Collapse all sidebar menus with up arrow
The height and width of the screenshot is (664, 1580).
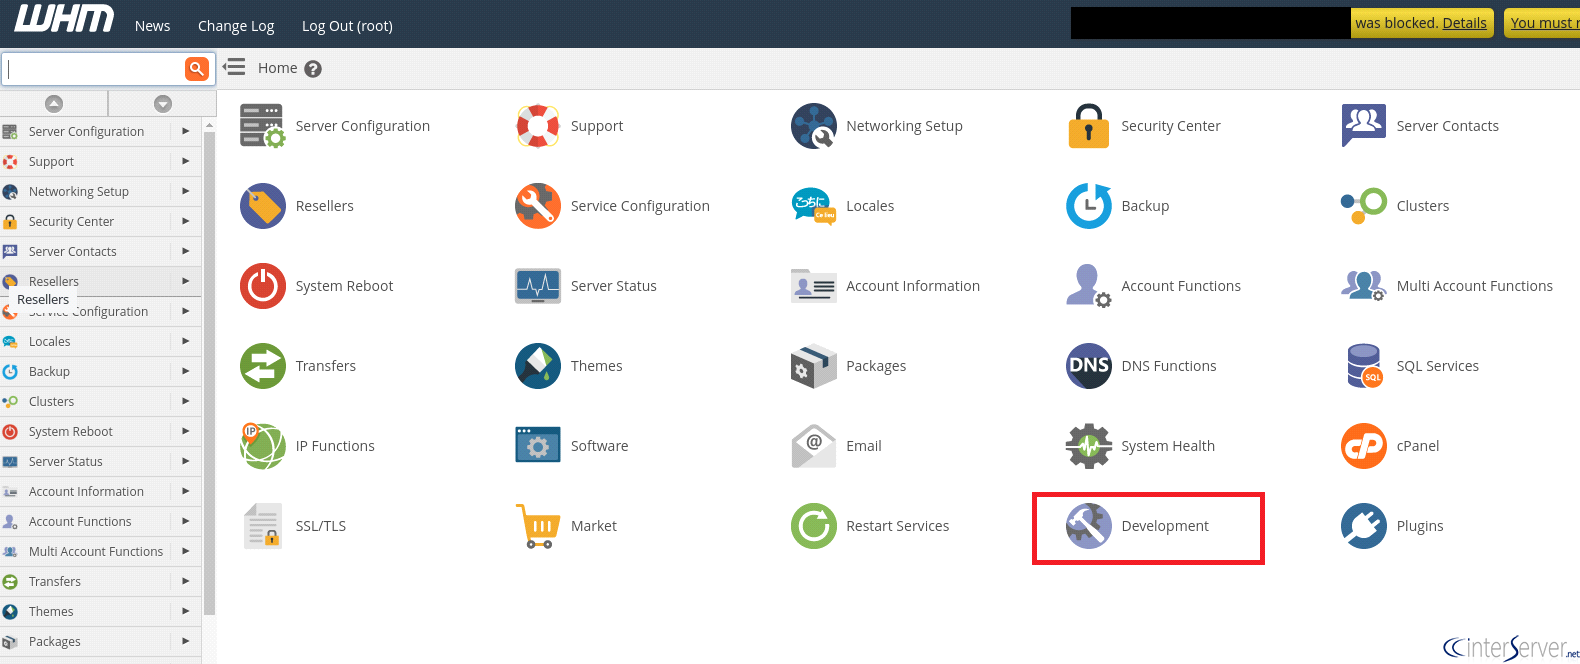(x=54, y=104)
